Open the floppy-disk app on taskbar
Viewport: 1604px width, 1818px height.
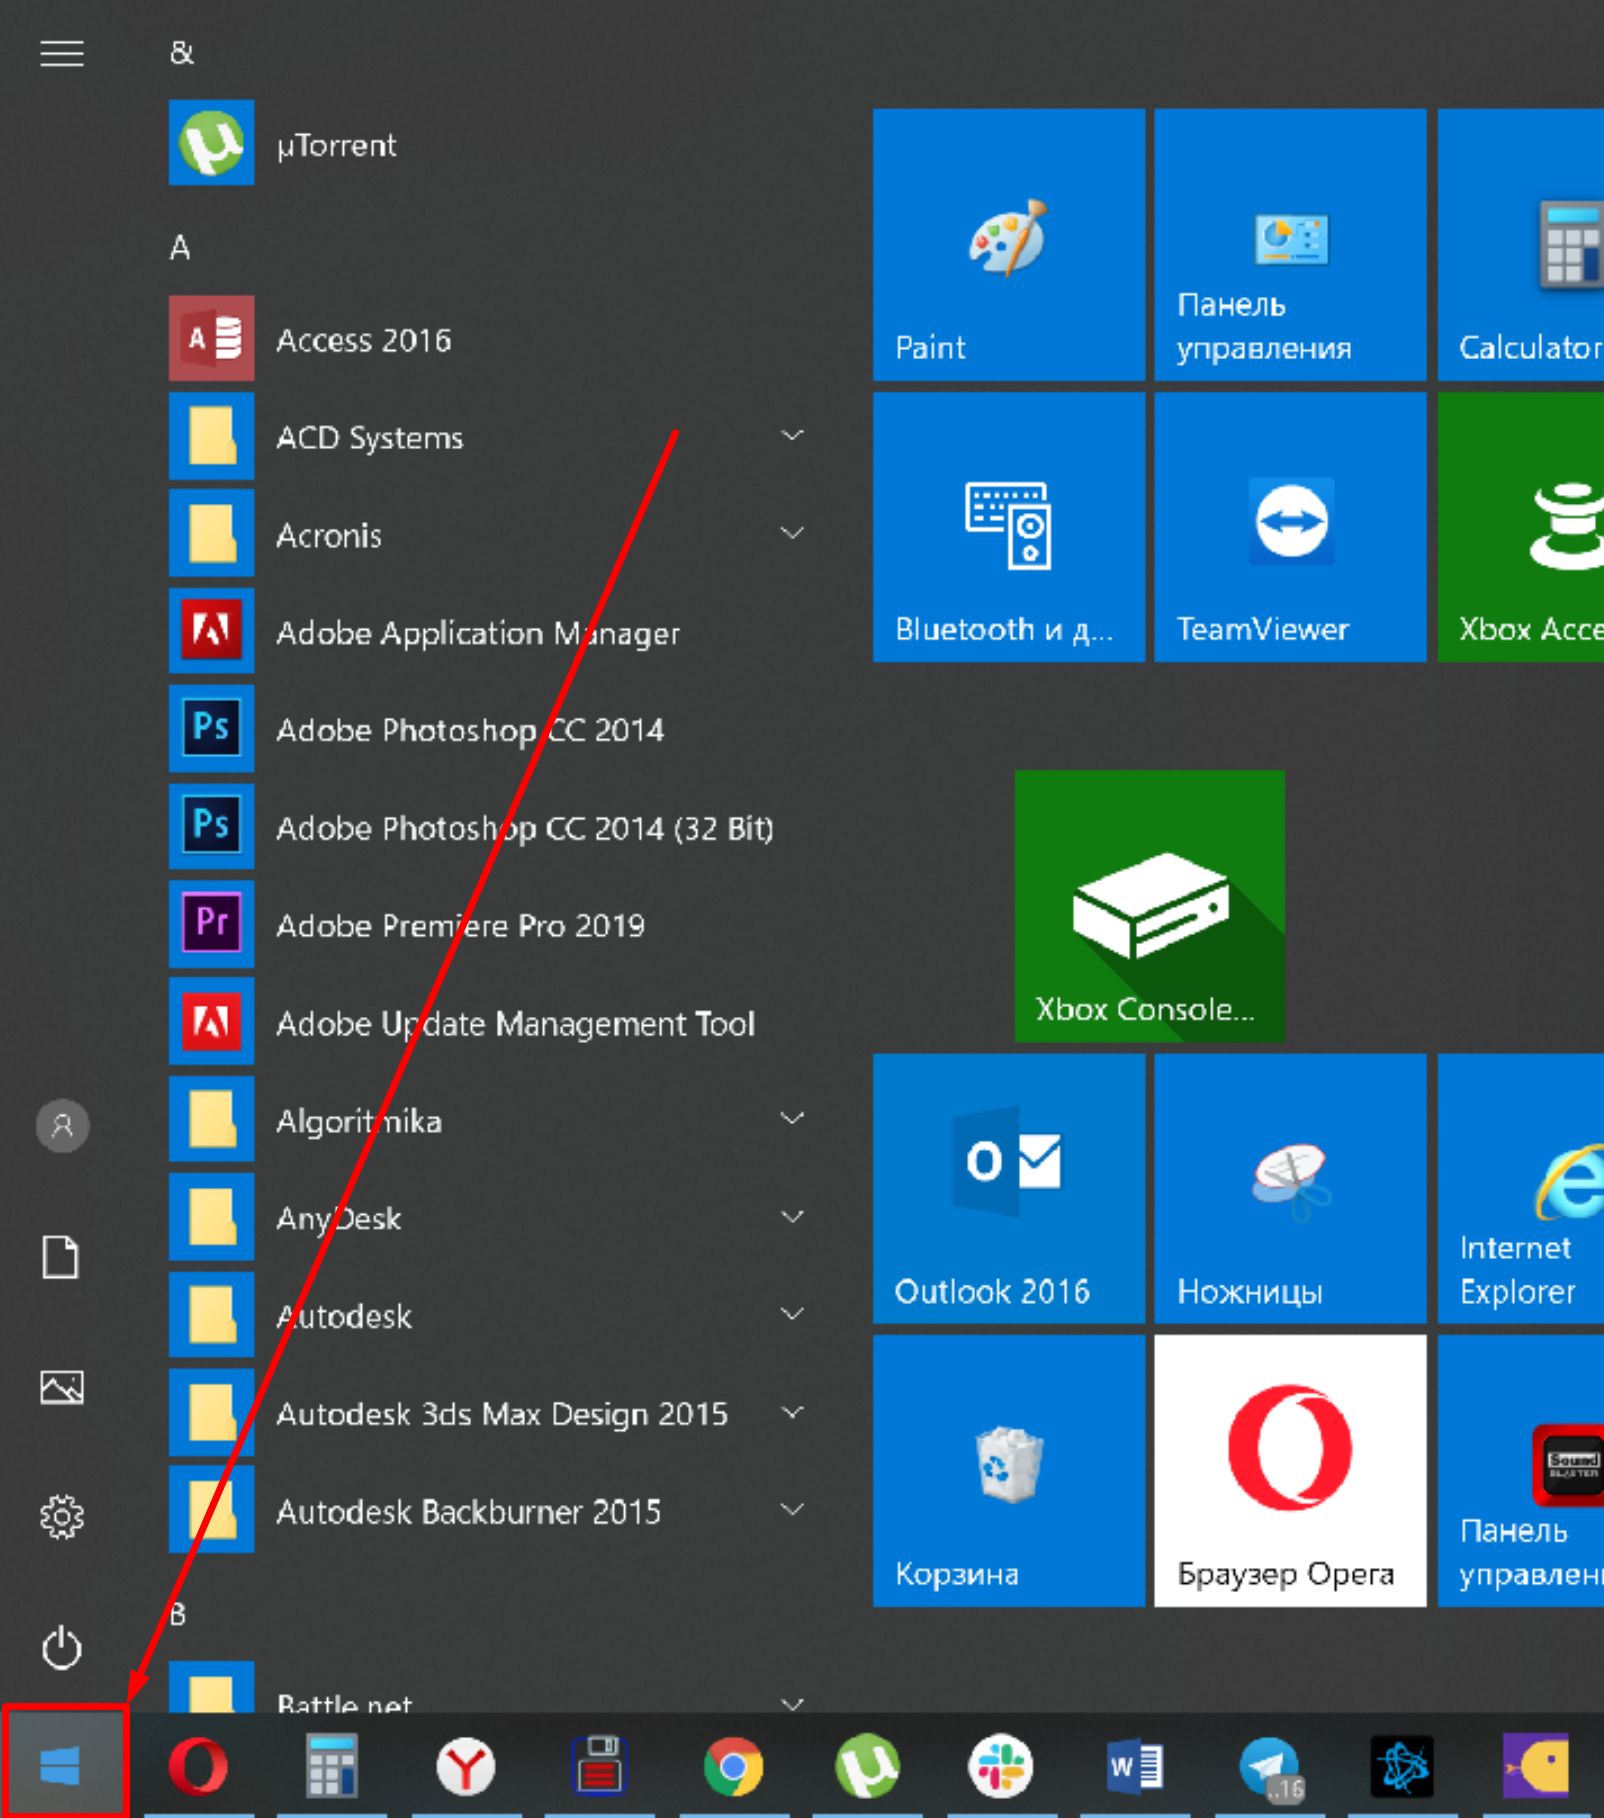[x=599, y=1766]
